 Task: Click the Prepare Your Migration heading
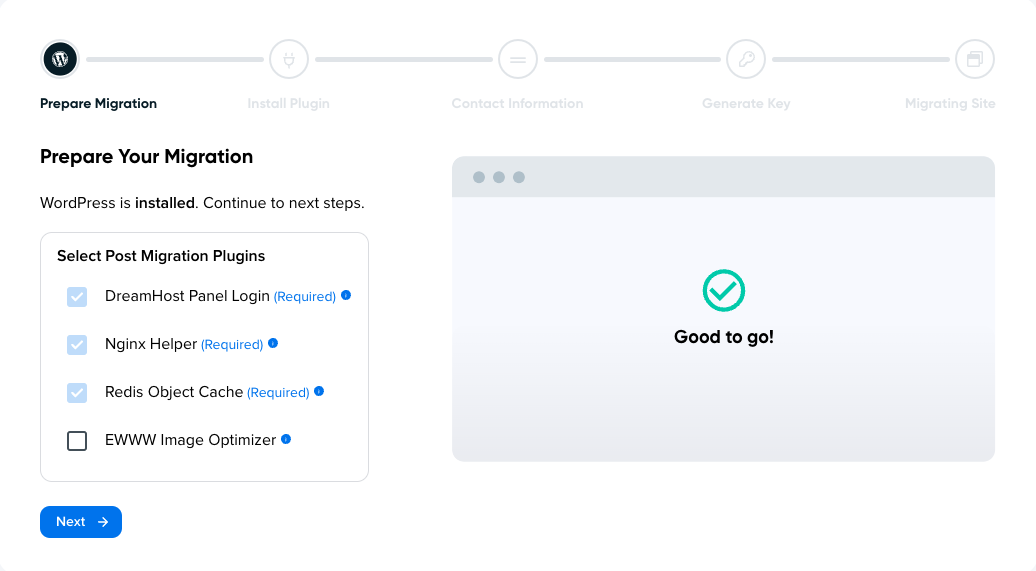[x=146, y=157]
